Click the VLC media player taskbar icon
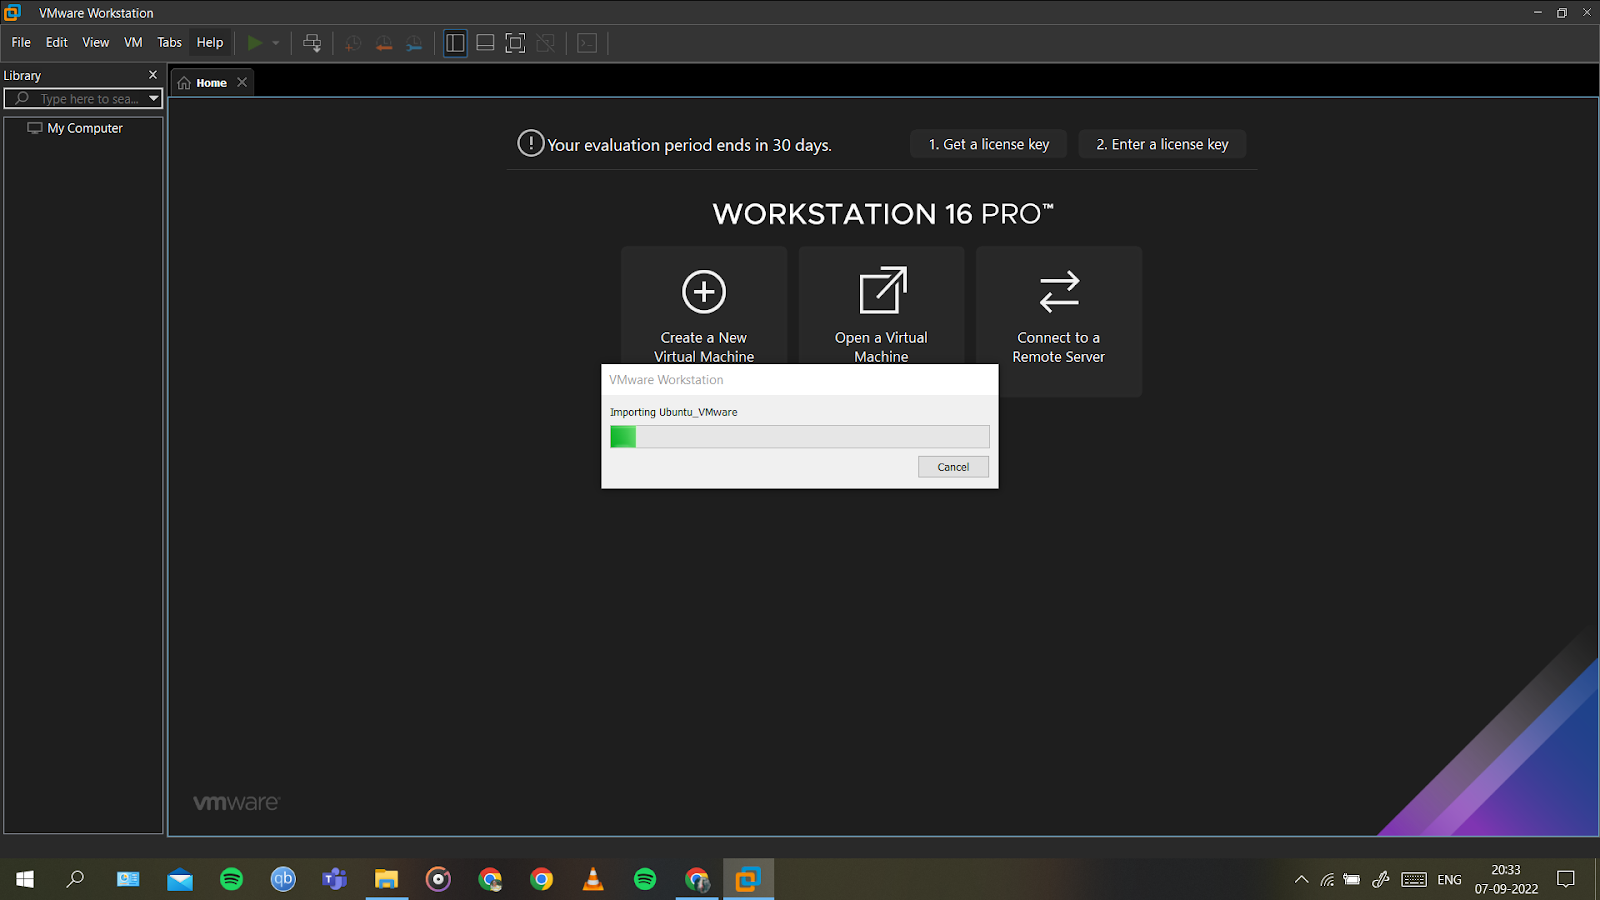This screenshot has height=900, width=1600. [593, 879]
